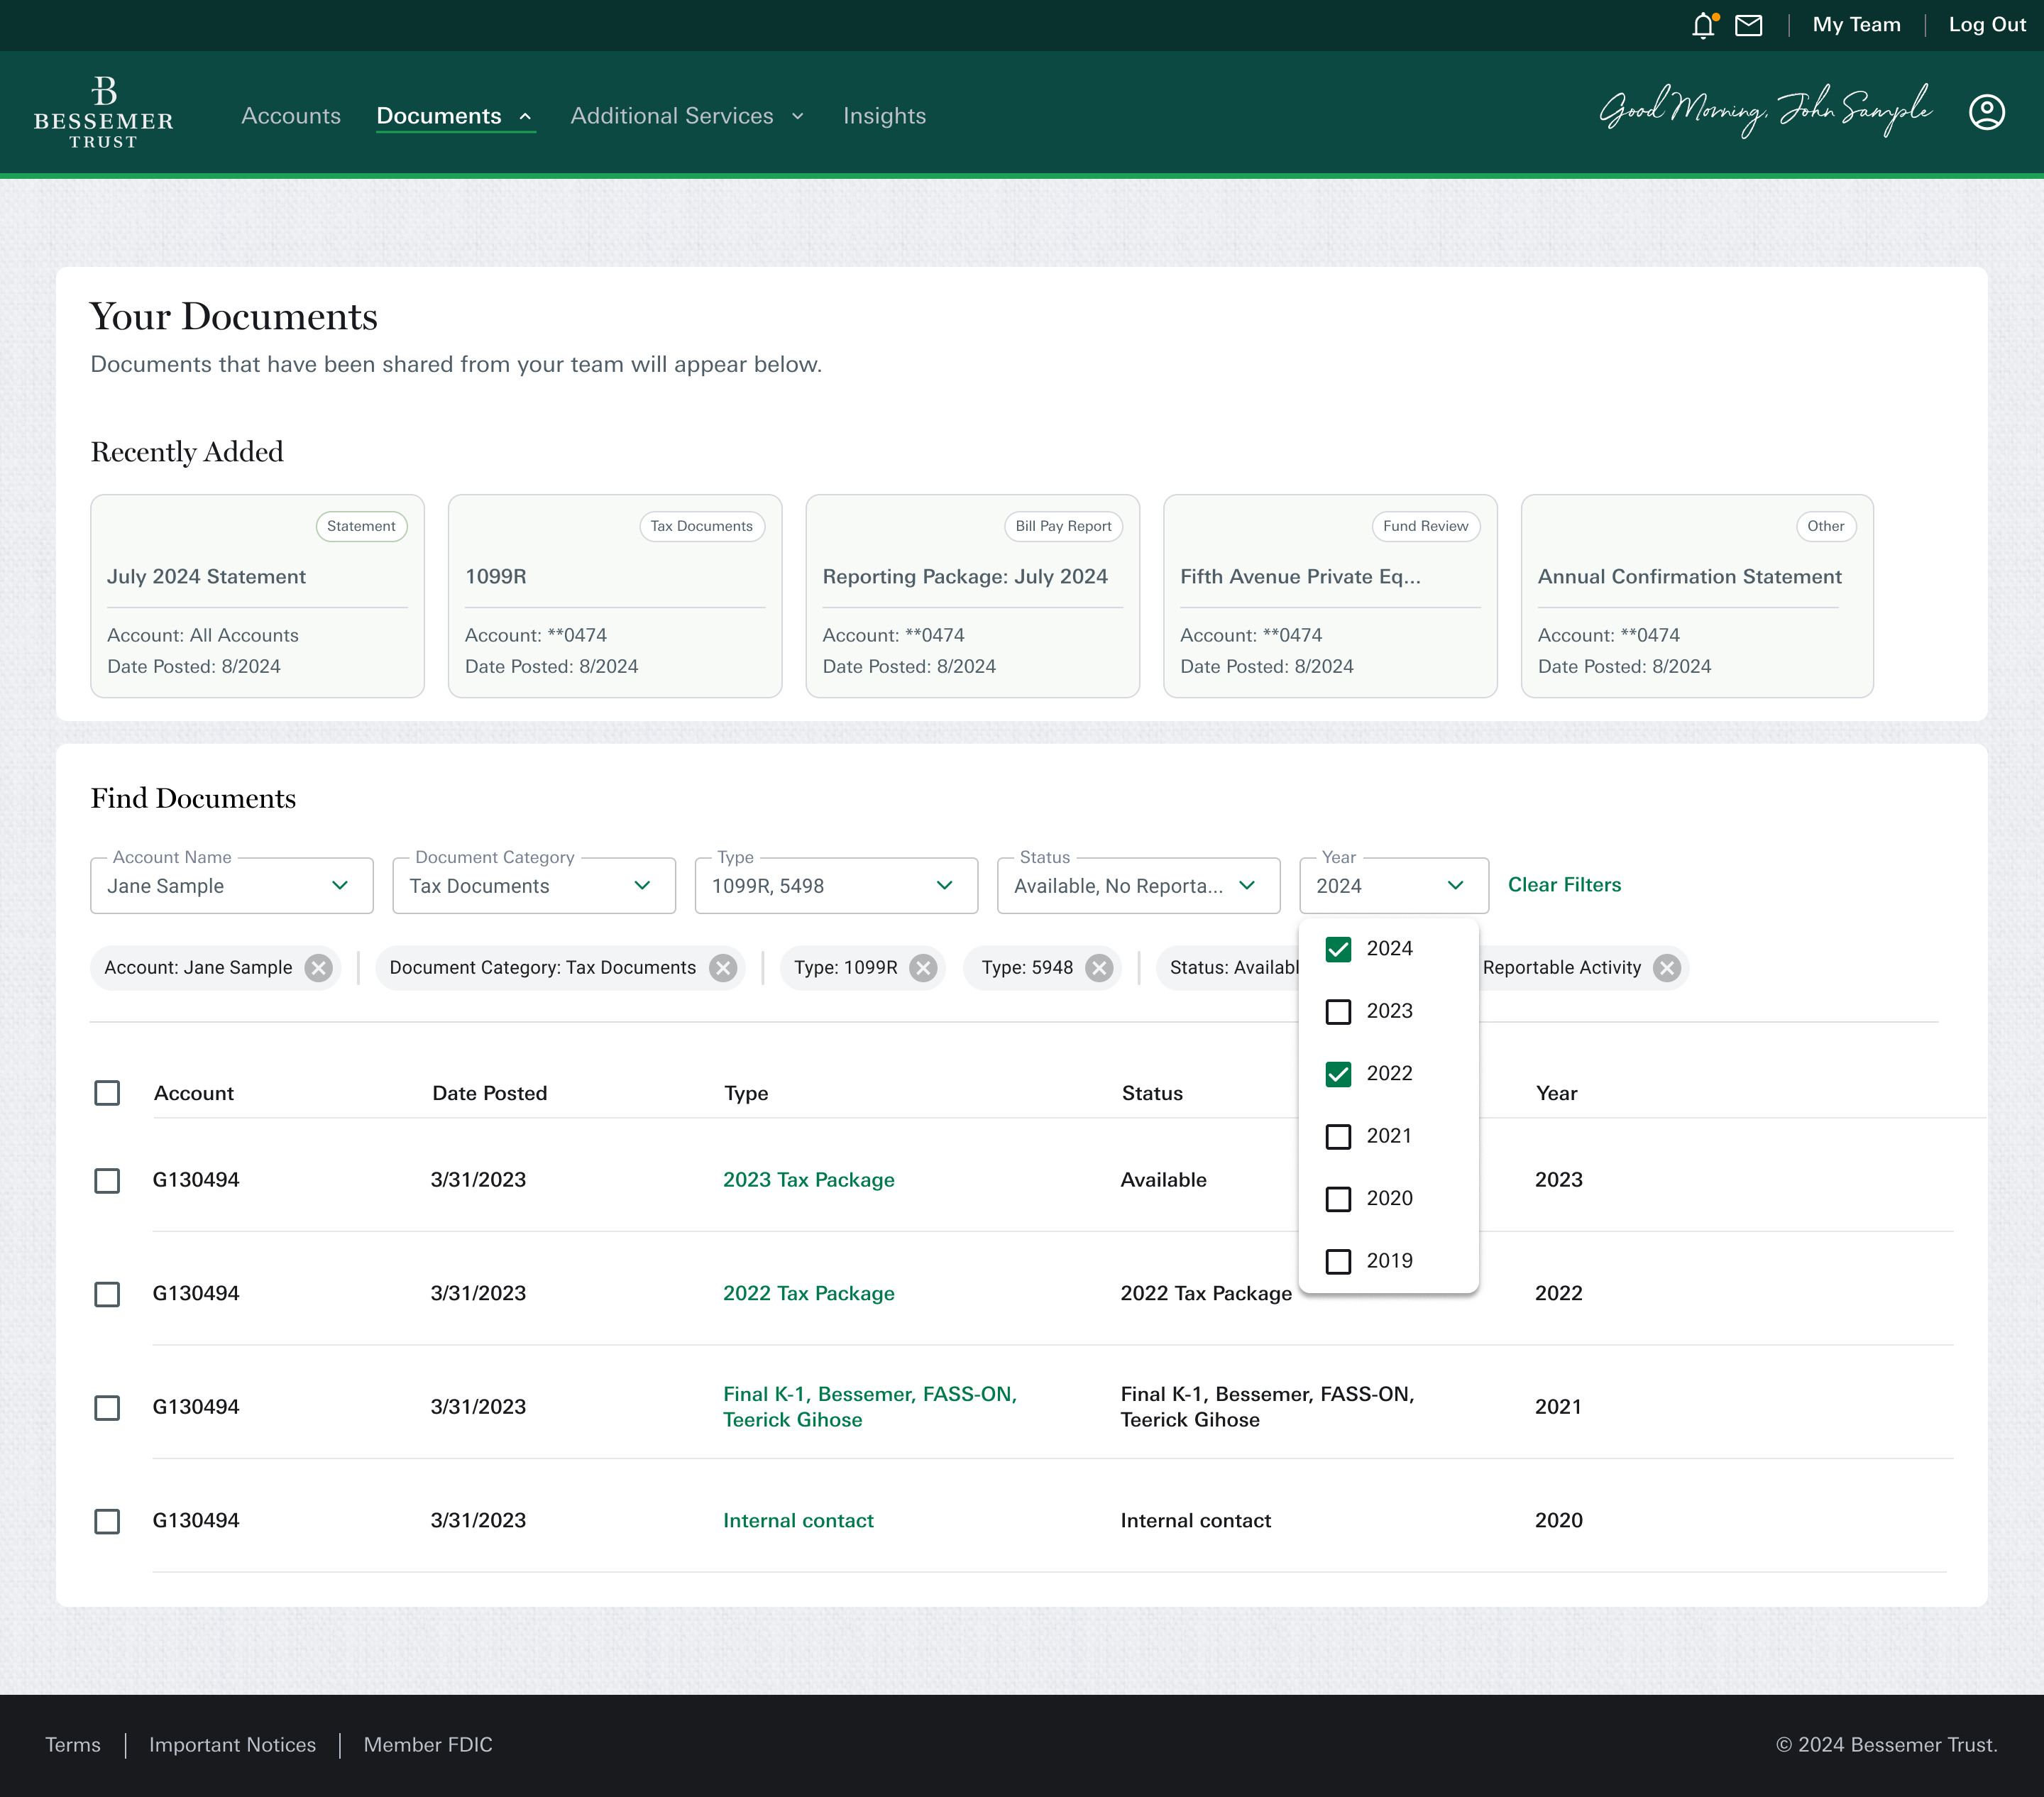This screenshot has height=1797, width=2044.
Task: Open Member FDIC footer link
Action: 428,1745
